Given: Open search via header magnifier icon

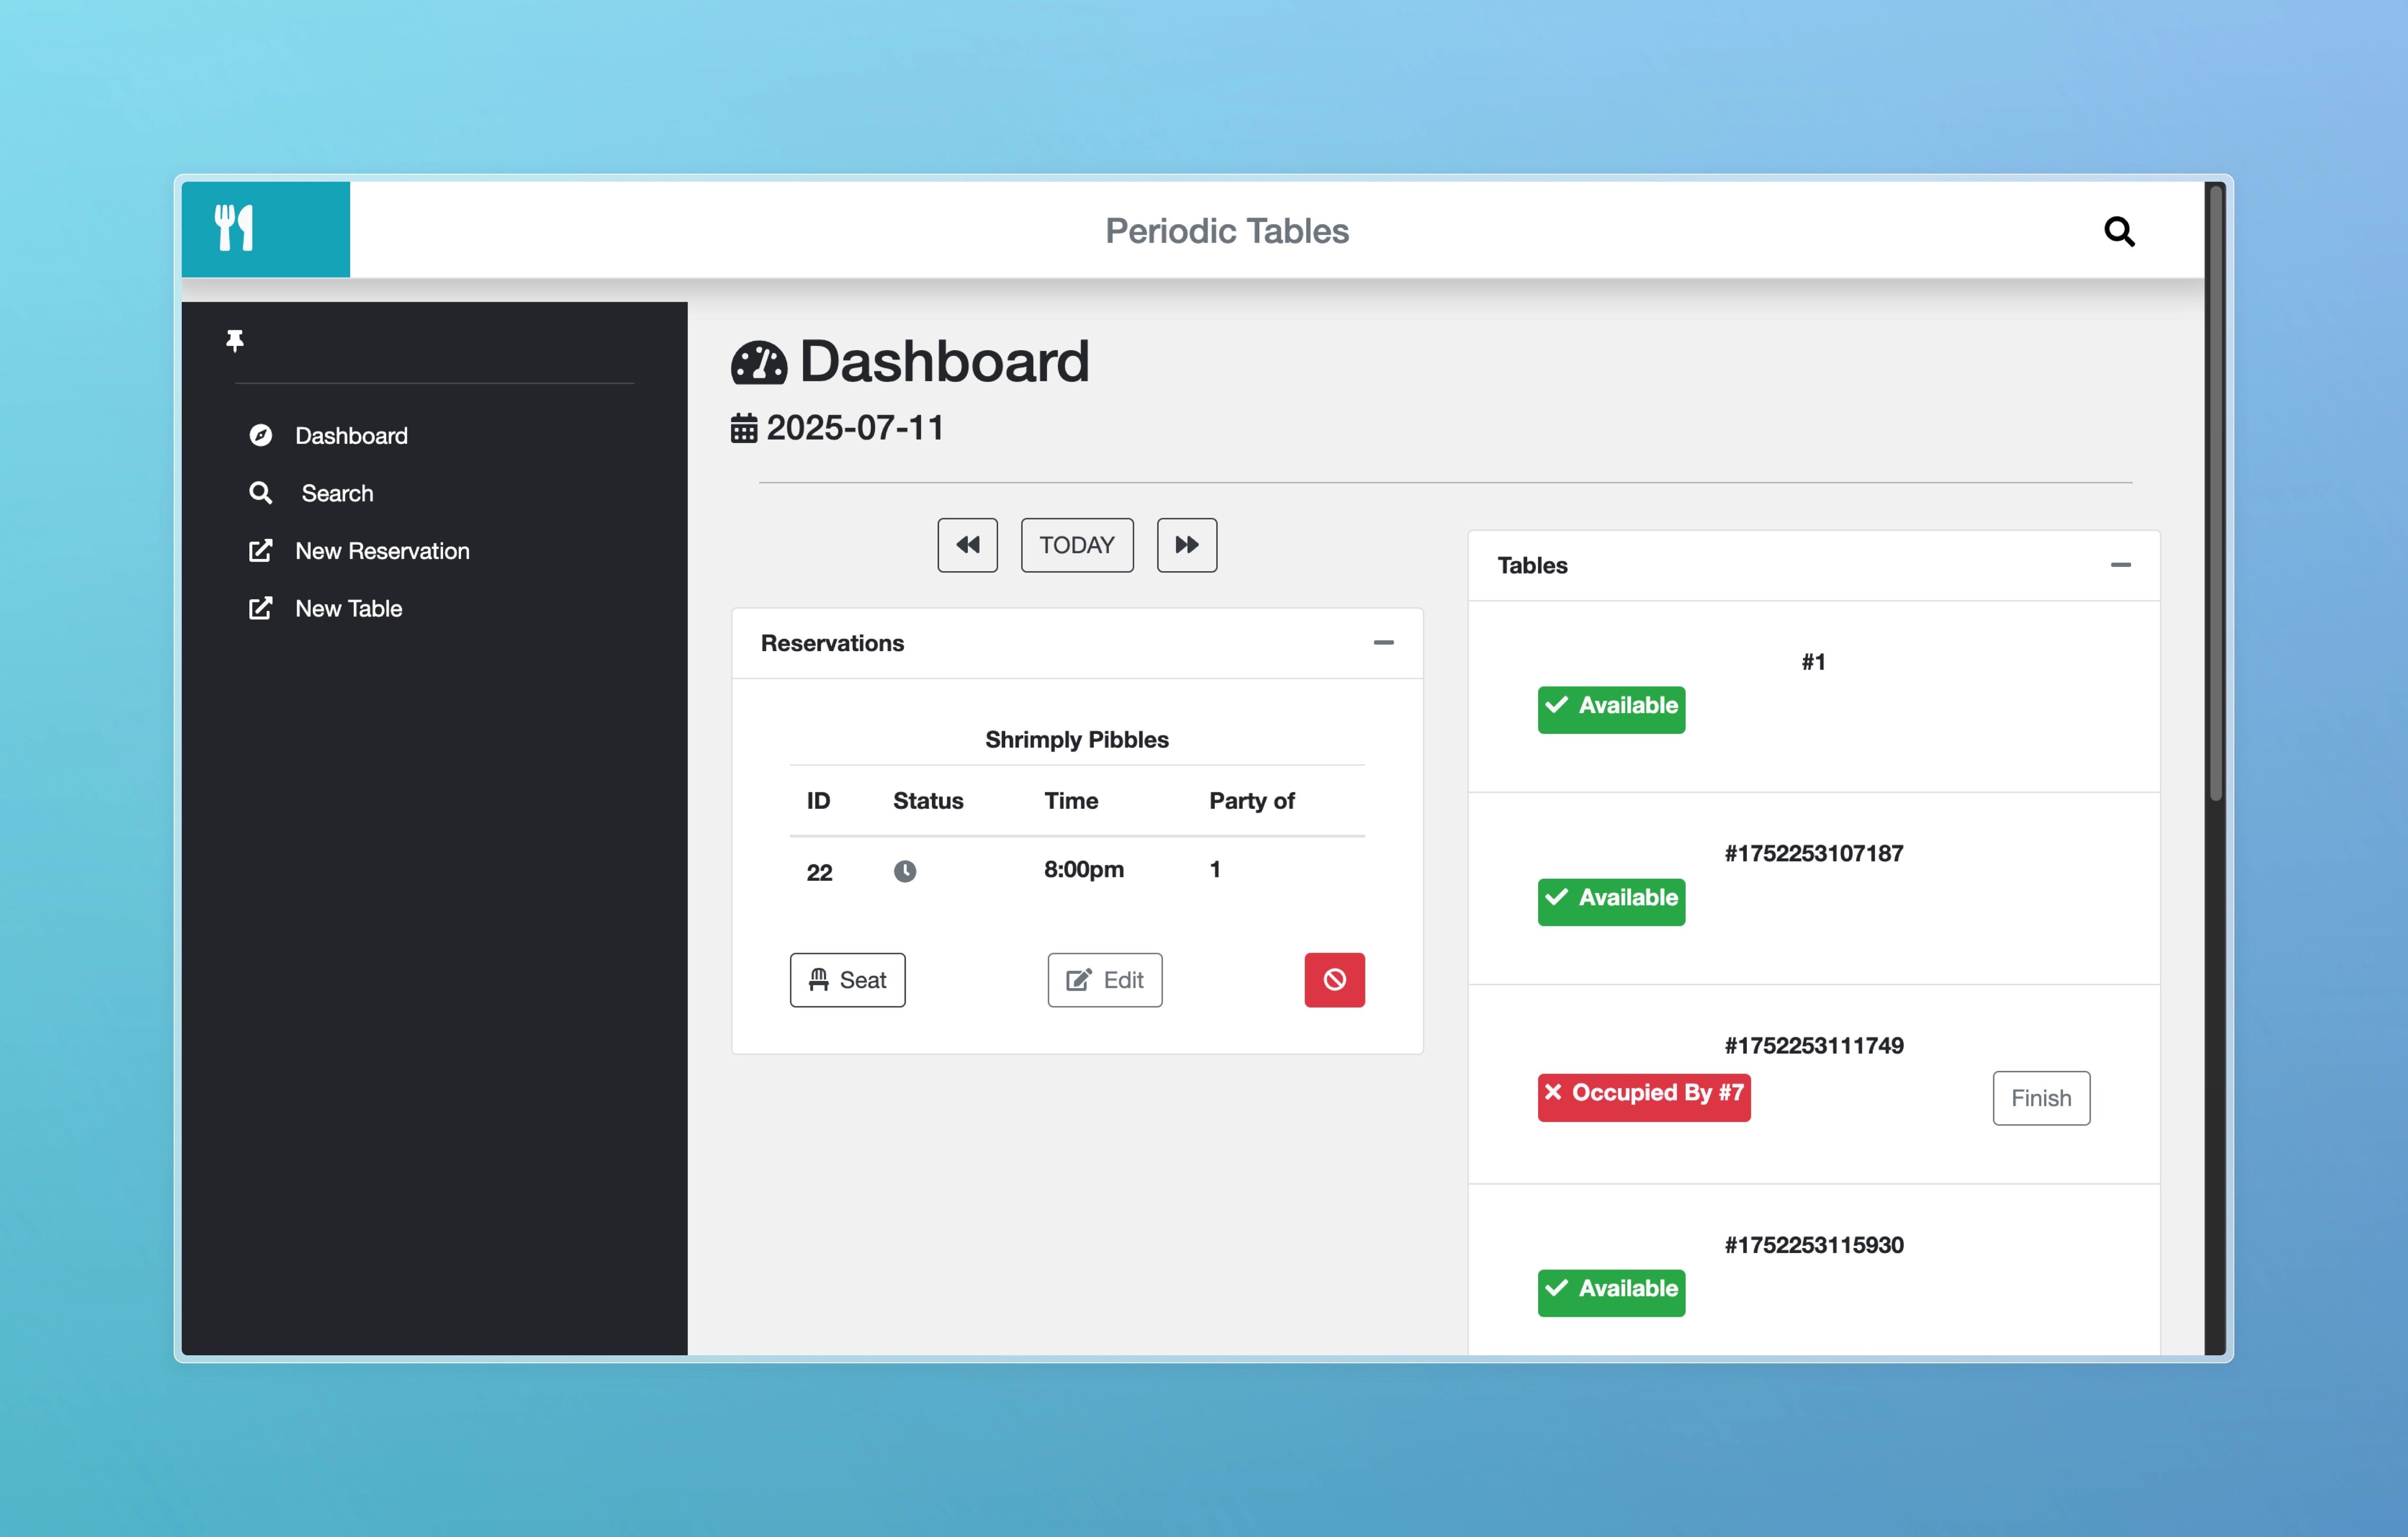Looking at the screenshot, I should tap(2119, 231).
